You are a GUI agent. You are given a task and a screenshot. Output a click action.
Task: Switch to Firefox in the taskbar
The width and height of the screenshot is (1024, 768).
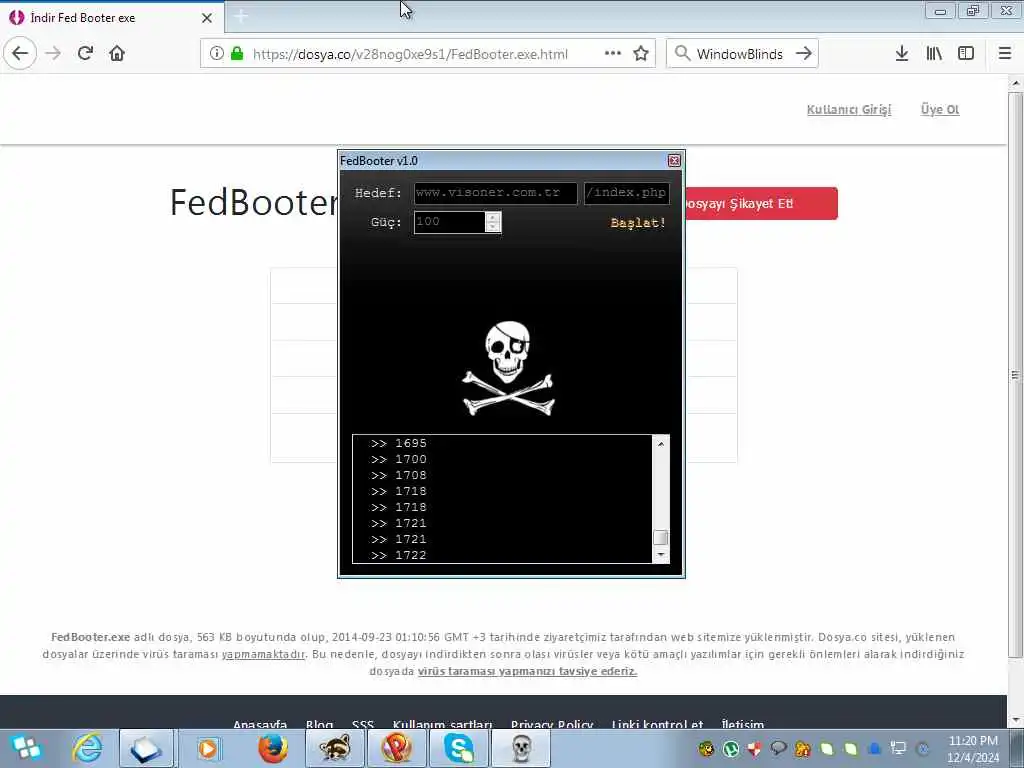point(272,748)
